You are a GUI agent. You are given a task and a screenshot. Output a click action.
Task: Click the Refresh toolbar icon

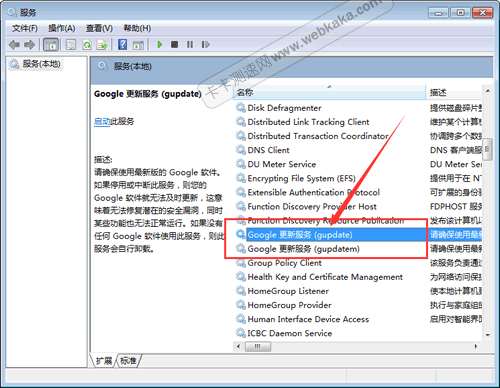point(87,44)
